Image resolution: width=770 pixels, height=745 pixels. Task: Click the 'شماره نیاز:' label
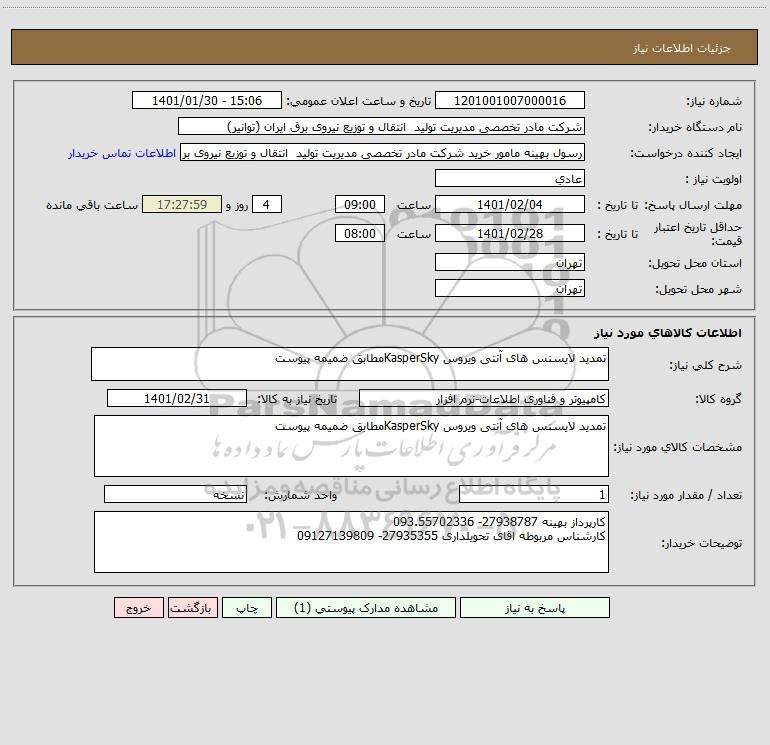(x=714, y=102)
